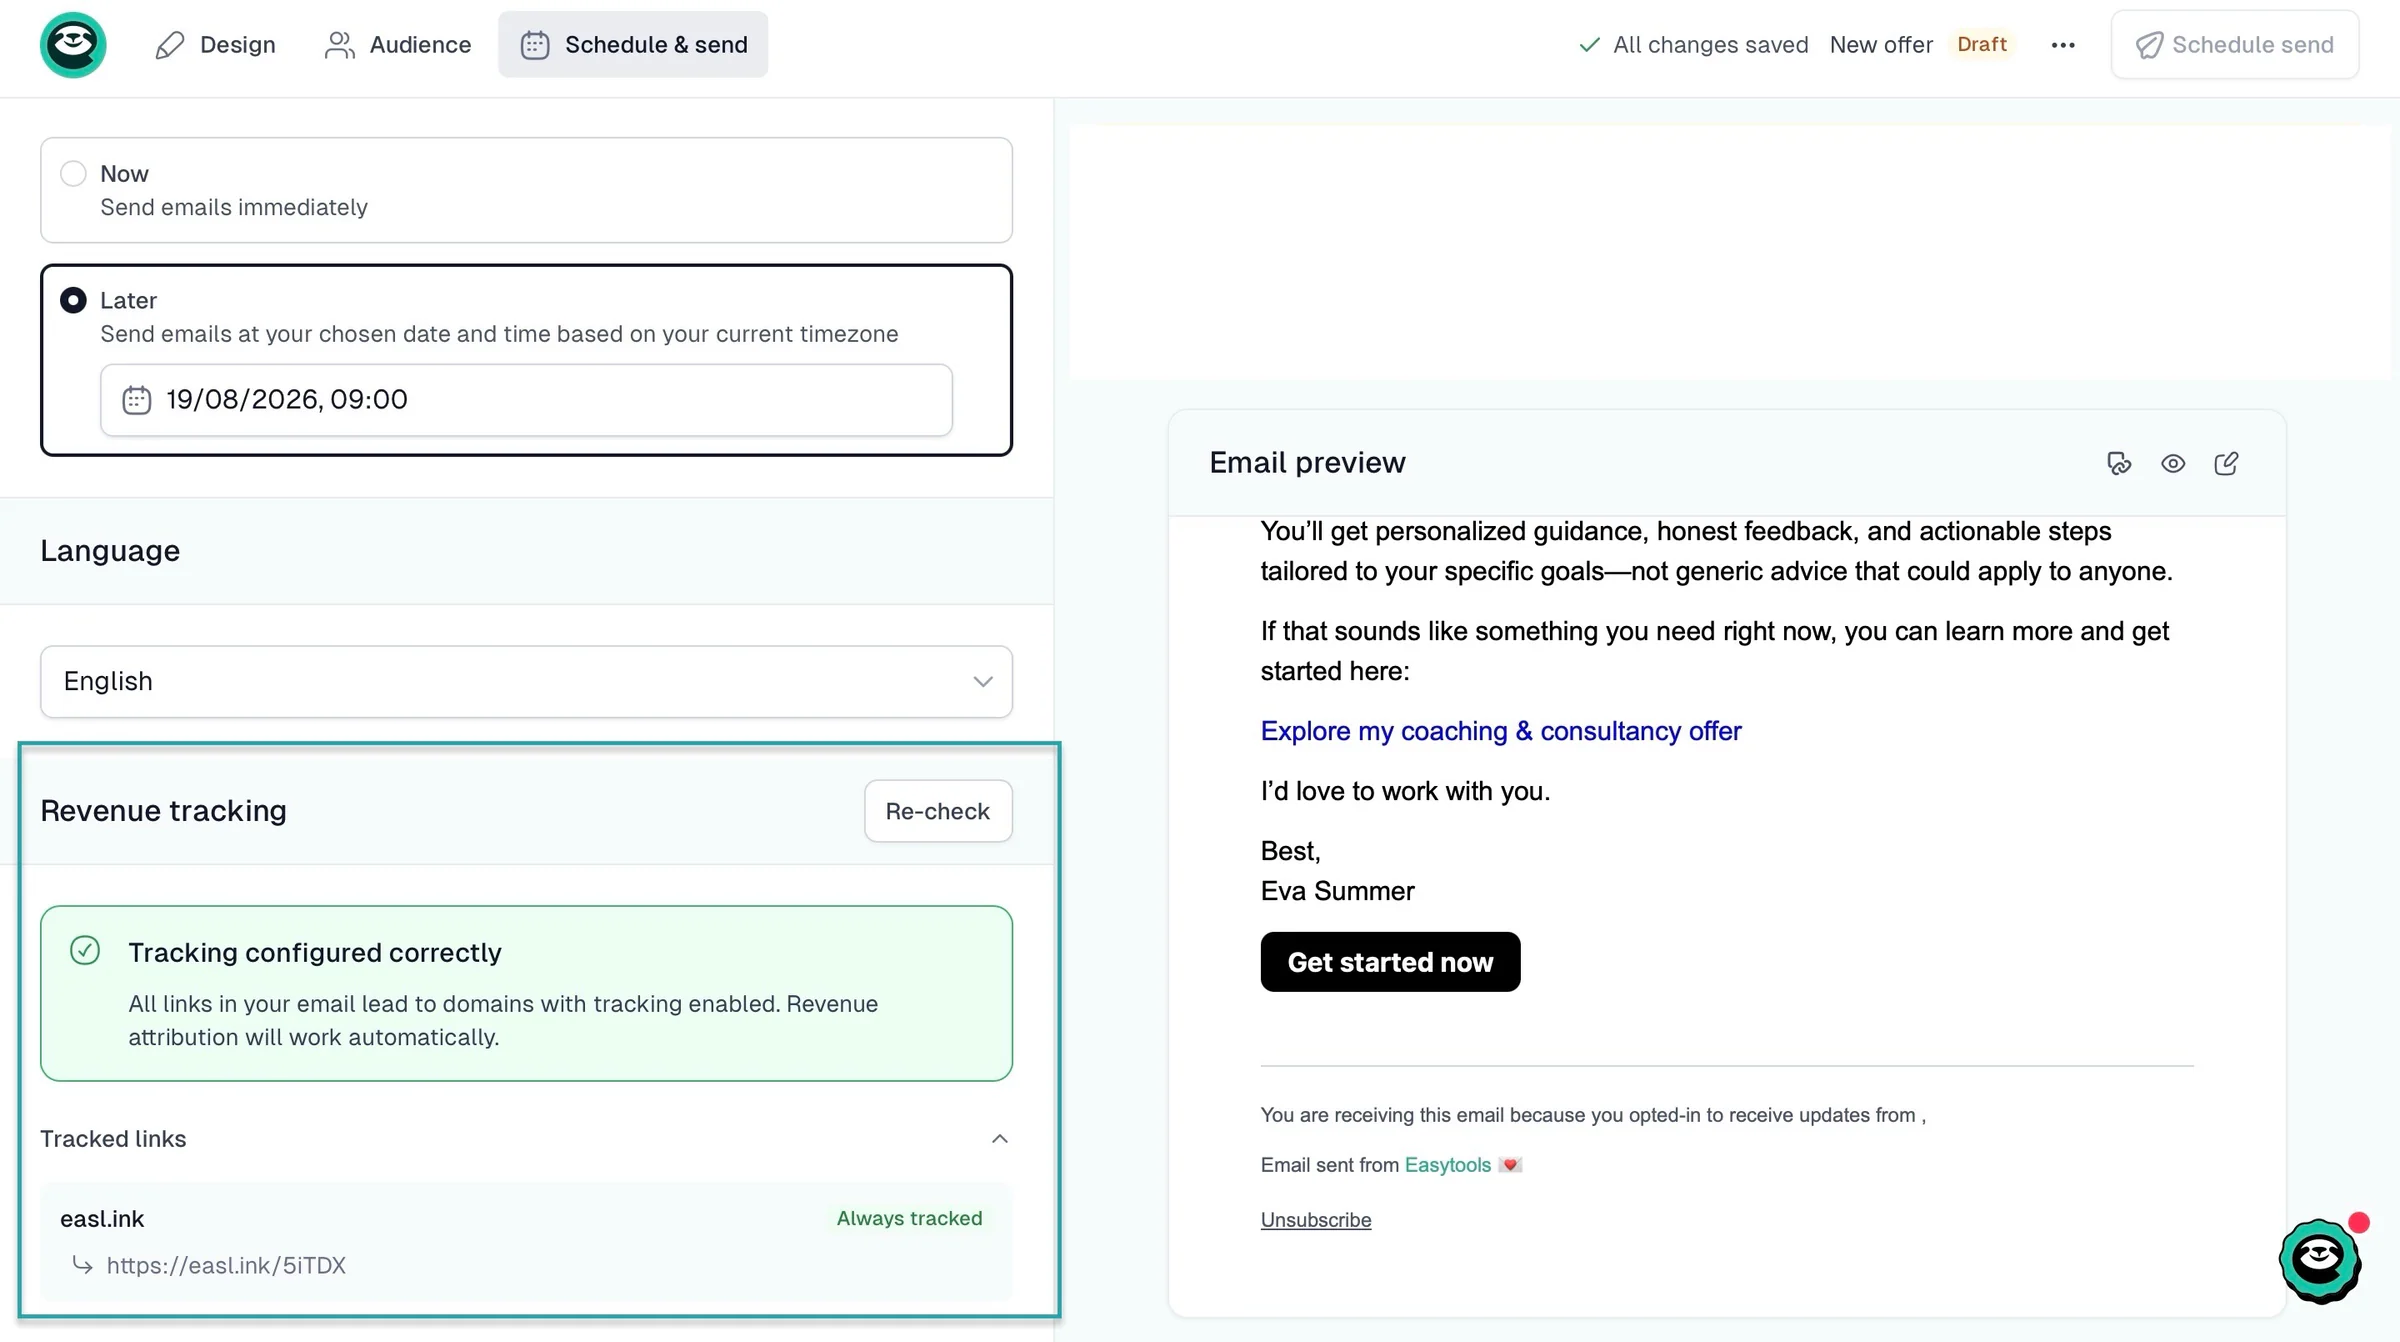Collapse the Tracked links section
This screenshot has width=2400, height=1342.
point(999,1139)
